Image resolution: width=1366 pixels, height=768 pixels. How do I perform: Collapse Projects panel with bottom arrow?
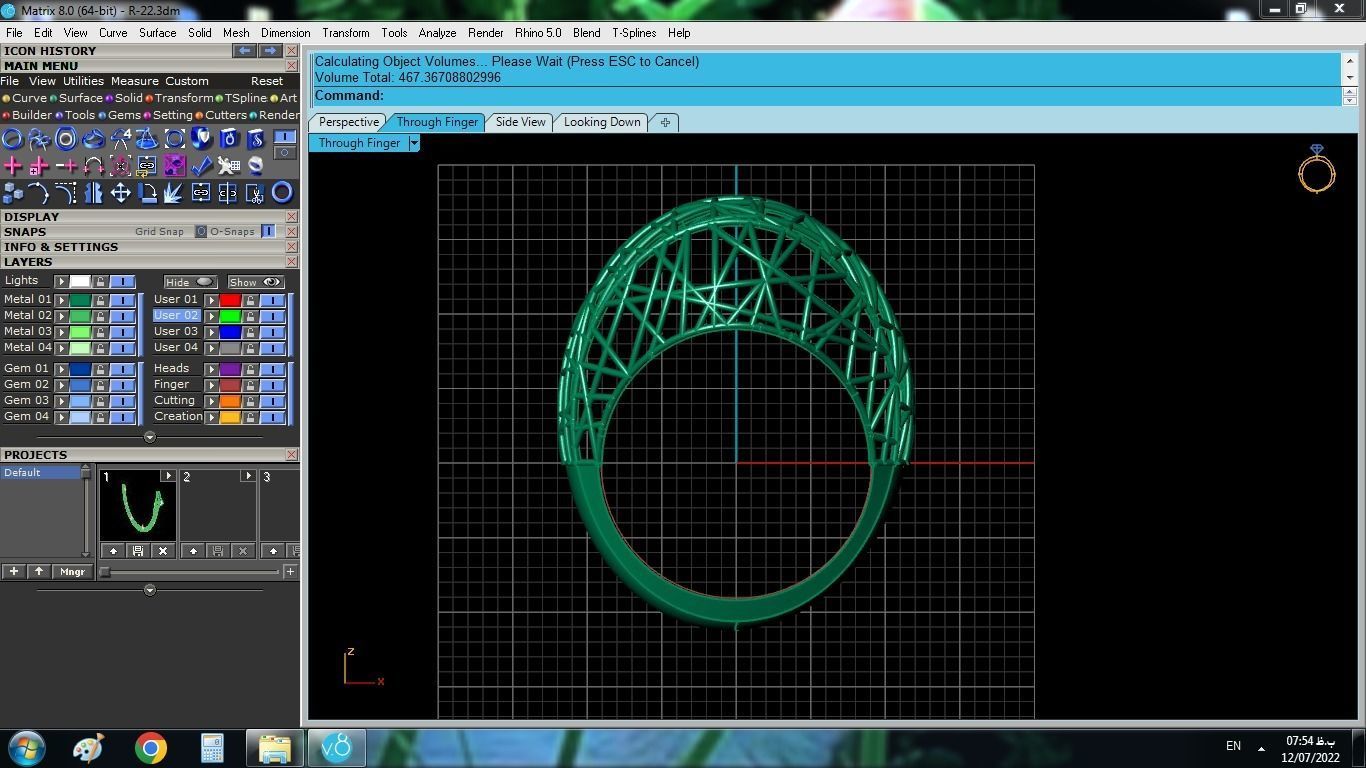coord(150,590)
